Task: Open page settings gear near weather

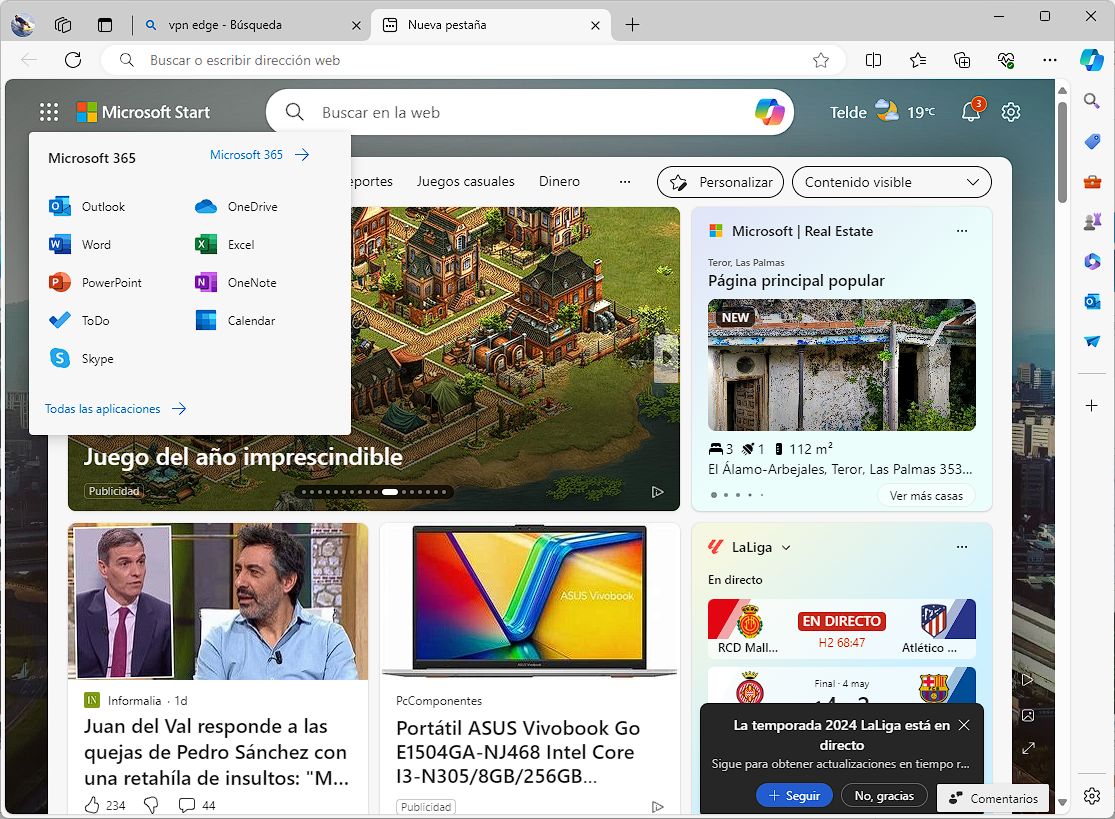Action: pyautogui.click(x=1010, y=112)
